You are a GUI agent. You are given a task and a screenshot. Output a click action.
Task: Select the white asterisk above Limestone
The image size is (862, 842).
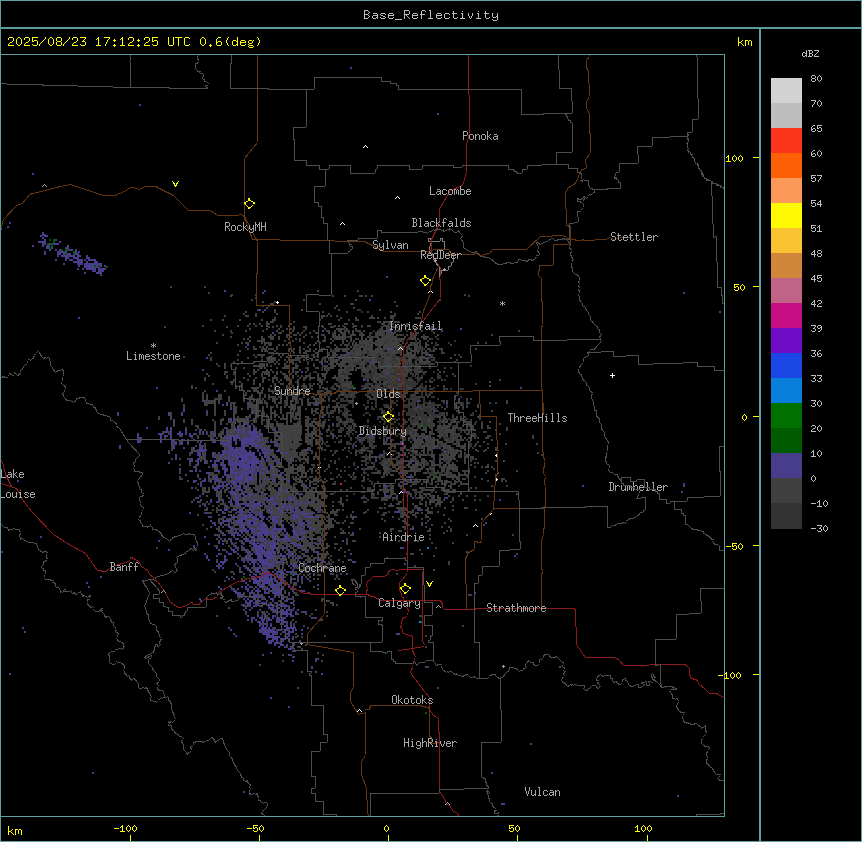point(153,346)
